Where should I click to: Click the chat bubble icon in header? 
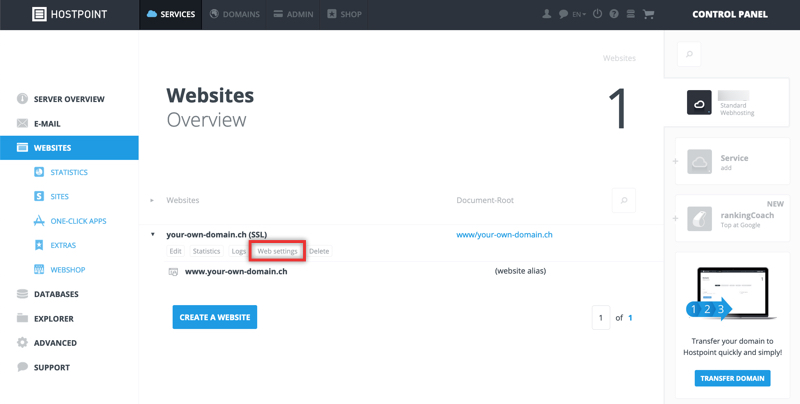pos(563,14)
